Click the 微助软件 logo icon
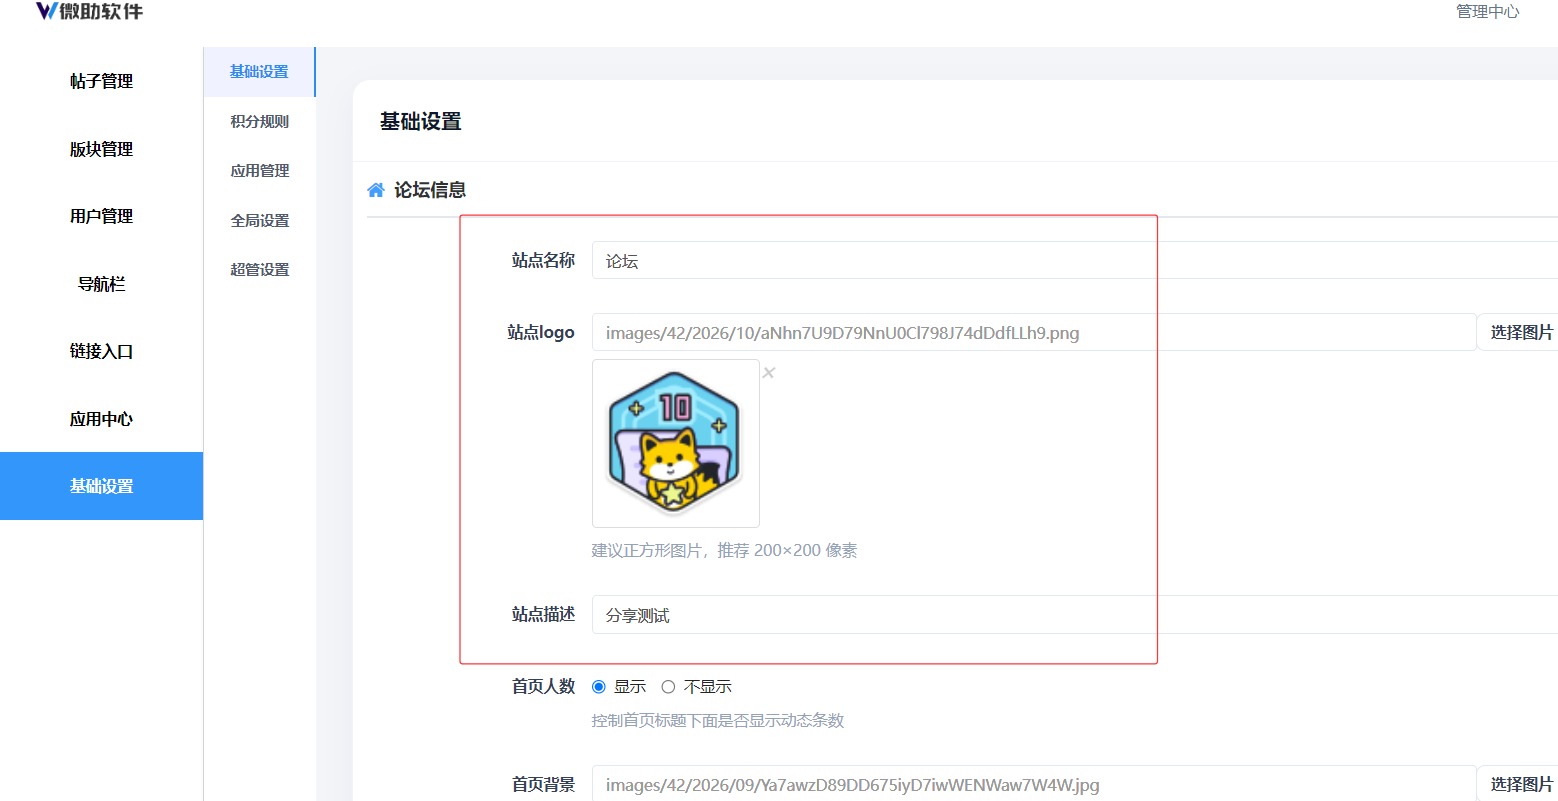The image size is (1558, 801). coord(47,11)
